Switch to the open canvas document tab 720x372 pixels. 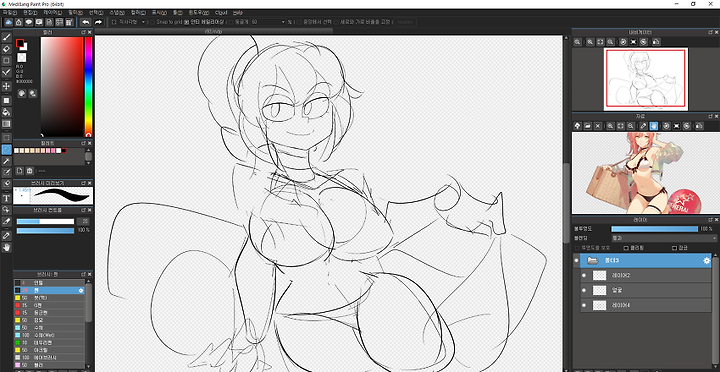214,31
